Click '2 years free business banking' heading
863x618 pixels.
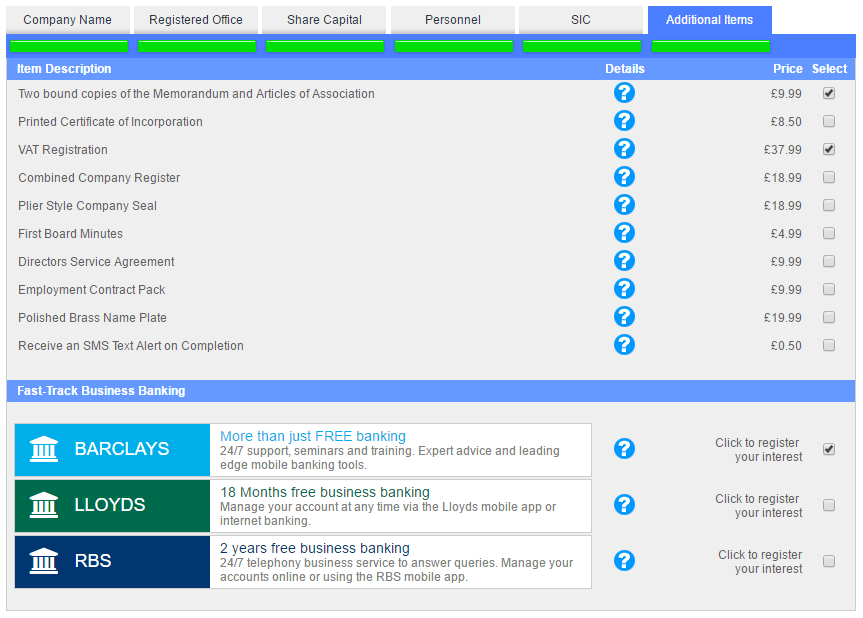pyautogui.click(x=315, y=548)
